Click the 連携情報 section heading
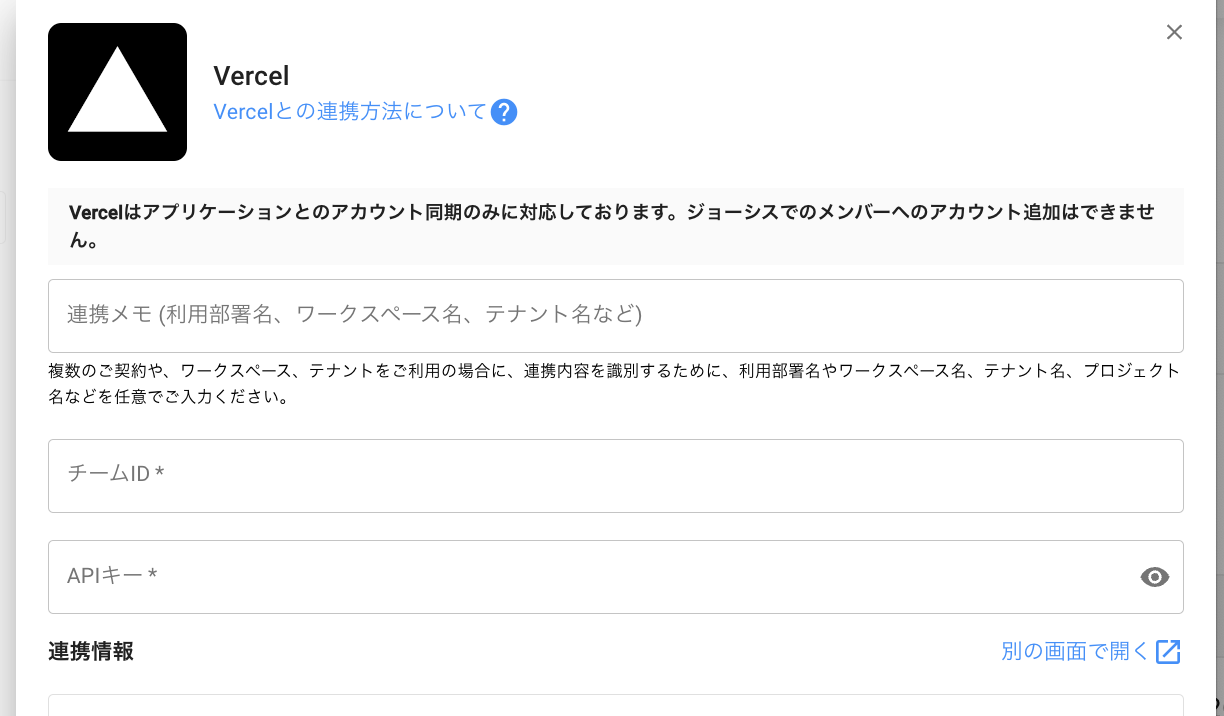The image size is (1224, 716). (x=91, y=652)
